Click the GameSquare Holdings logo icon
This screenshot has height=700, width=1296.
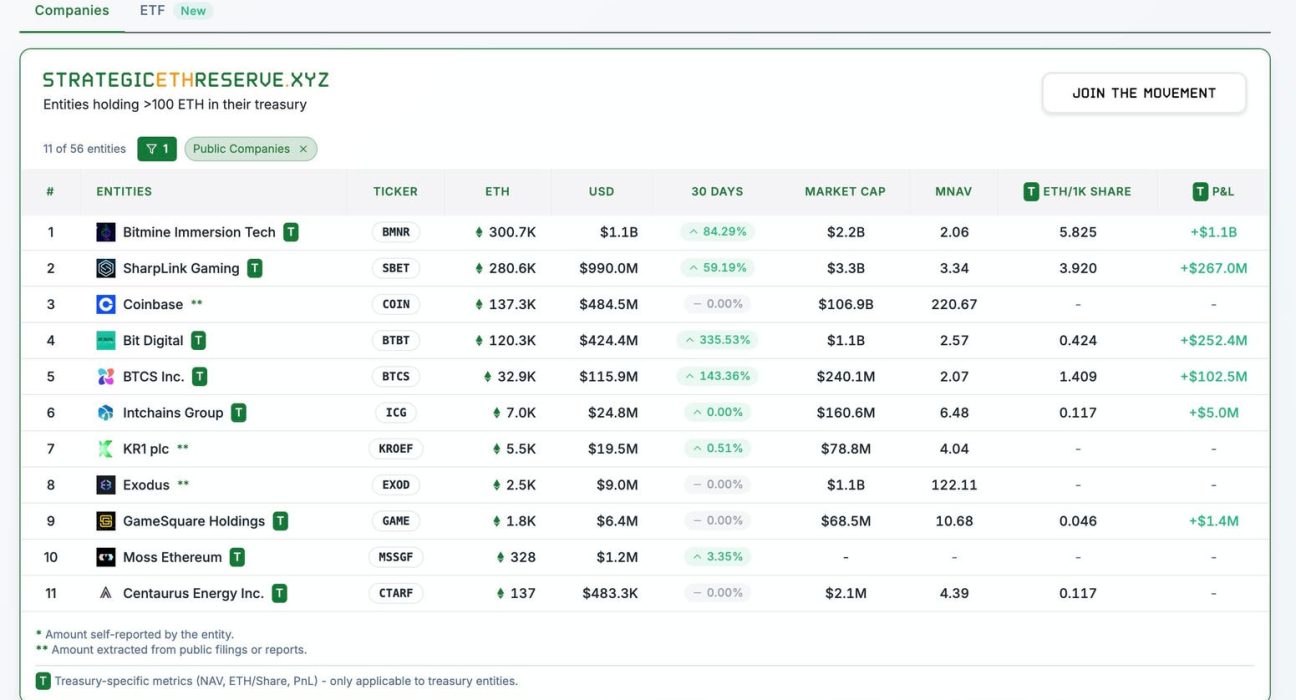106,521
